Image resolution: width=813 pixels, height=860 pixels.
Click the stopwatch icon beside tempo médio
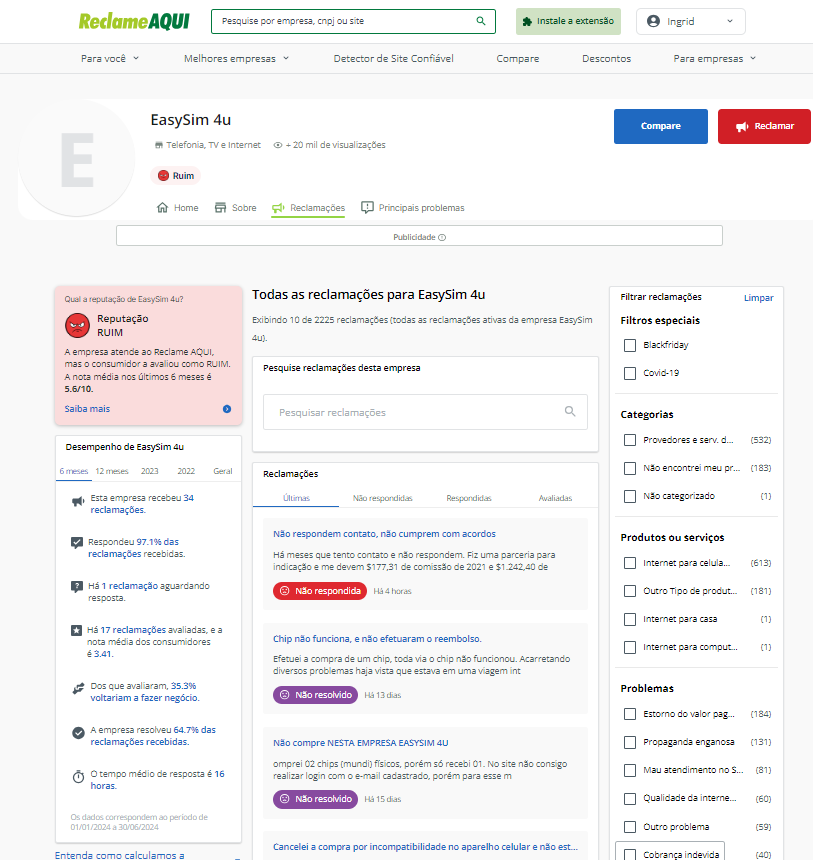[78, 777]
